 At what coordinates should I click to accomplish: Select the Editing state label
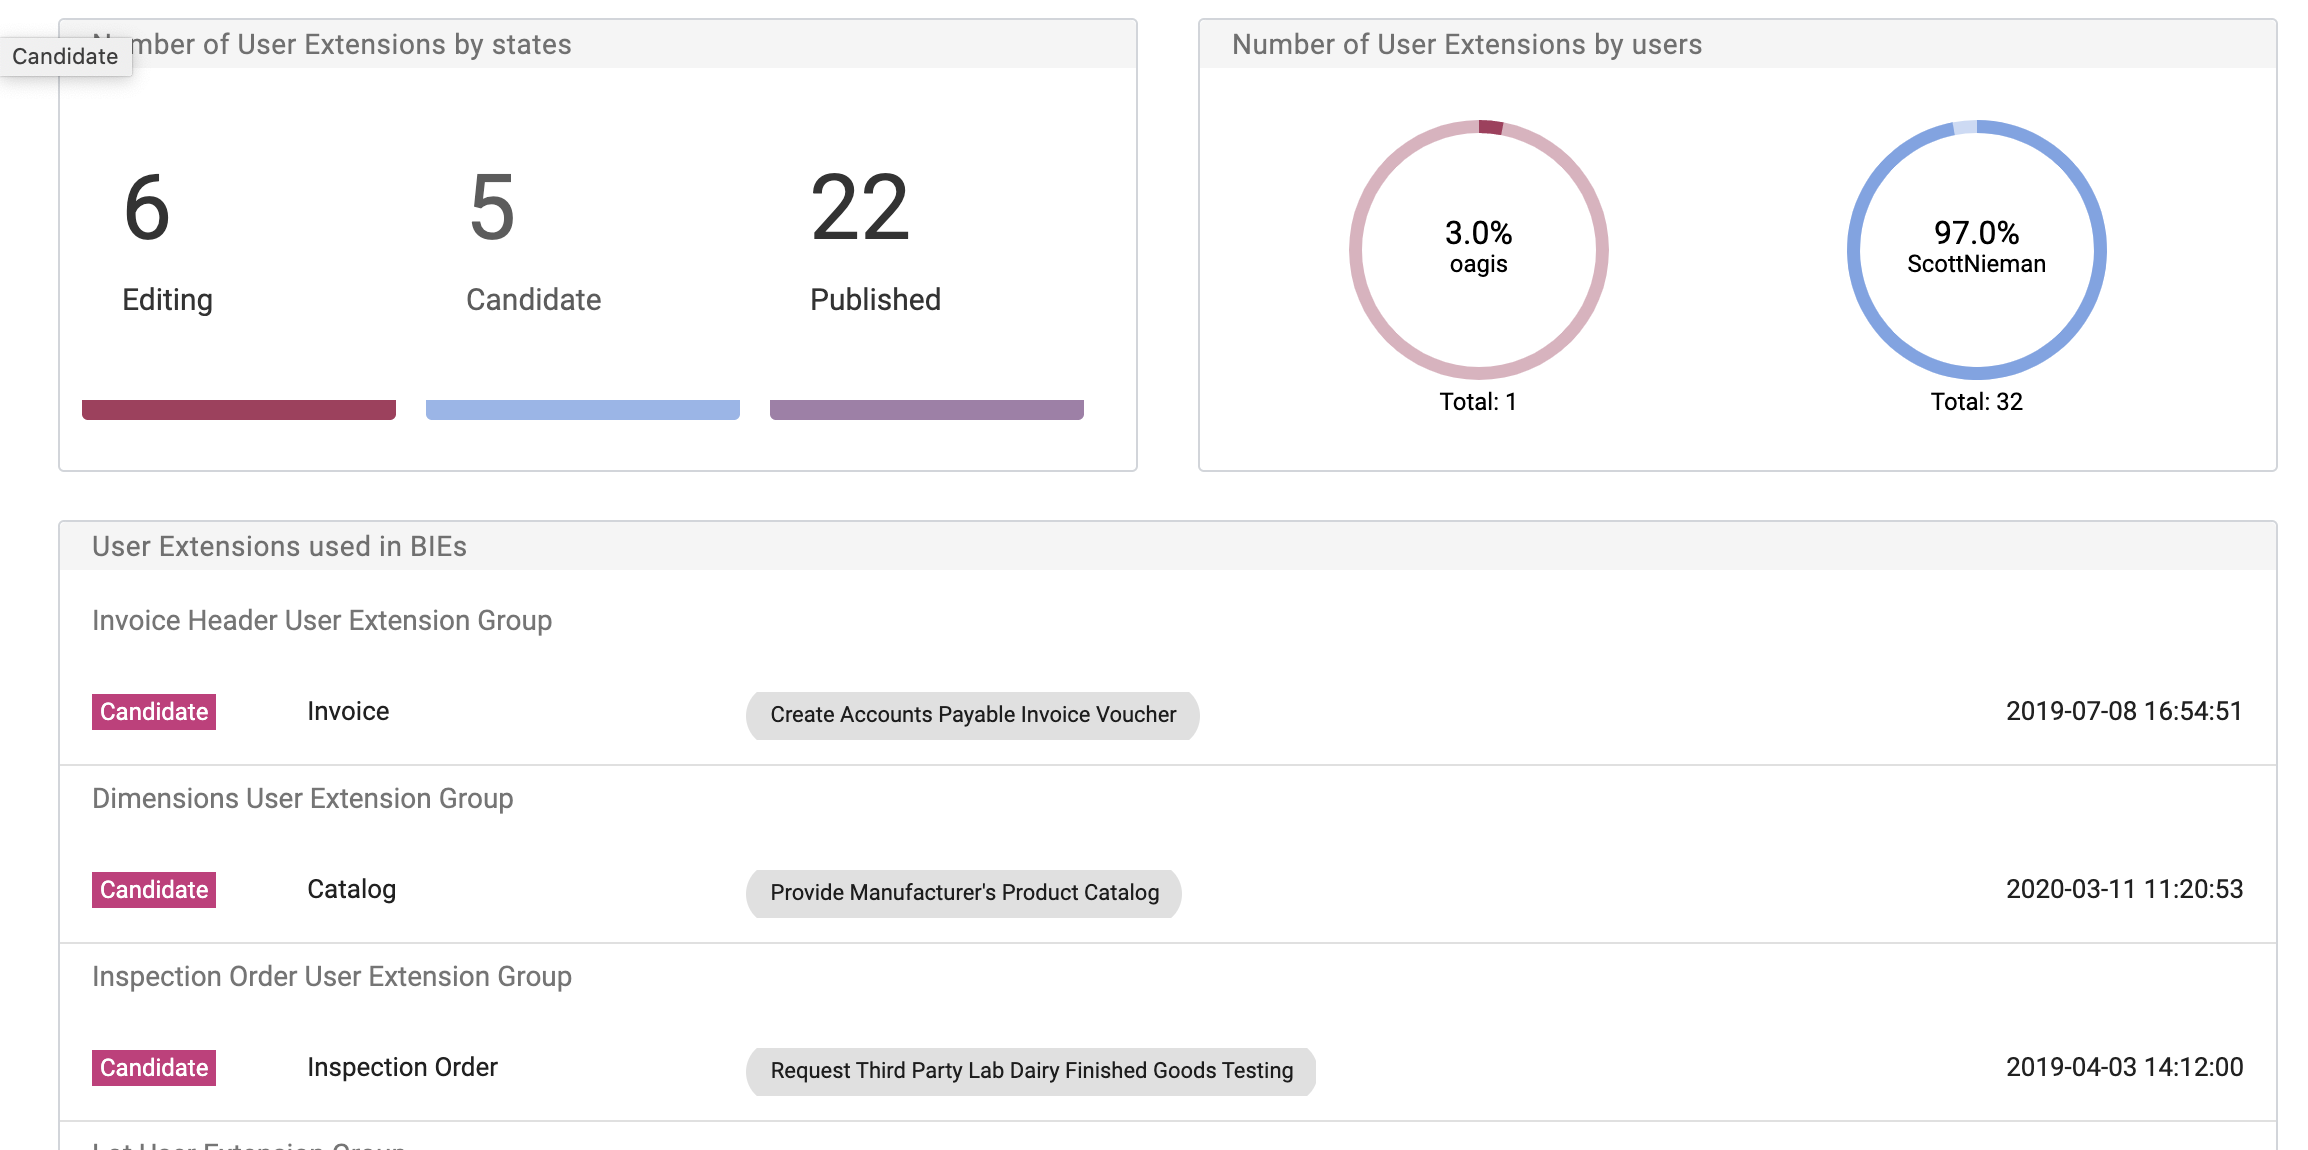[x=167, y=300]
